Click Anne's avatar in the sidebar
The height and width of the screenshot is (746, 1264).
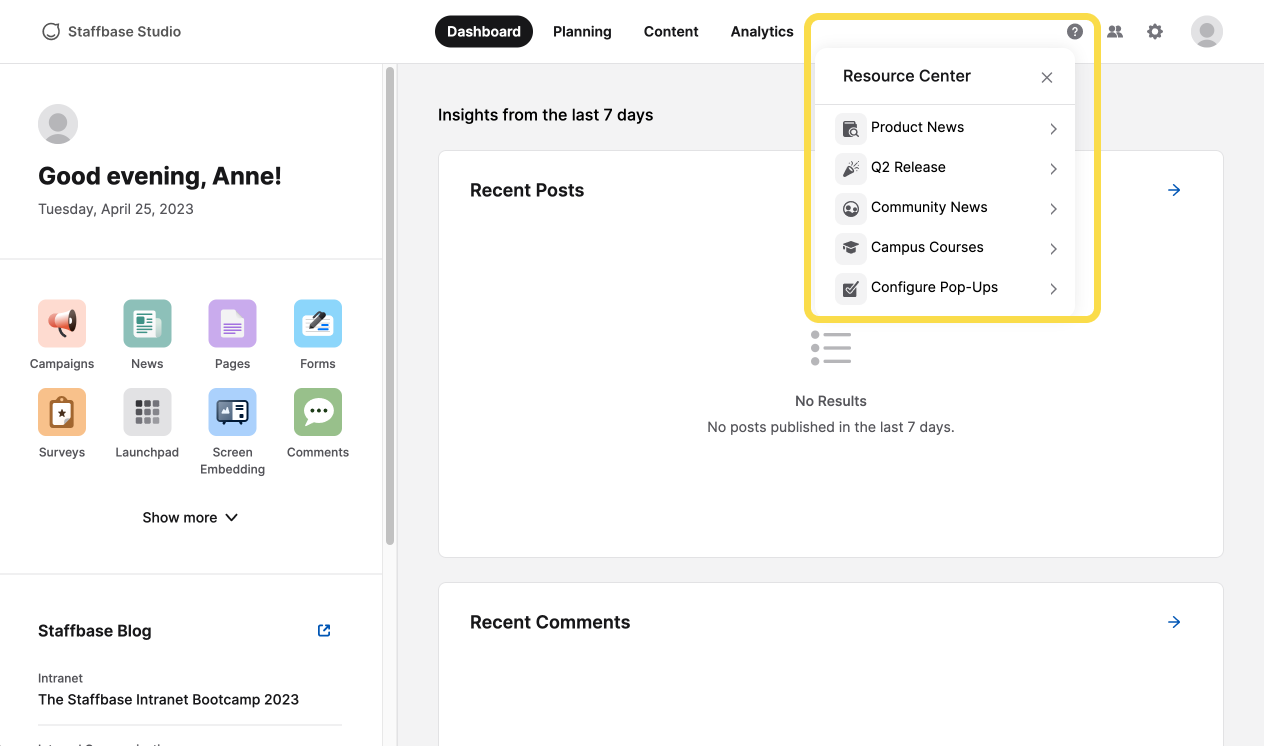pos(58,124)
